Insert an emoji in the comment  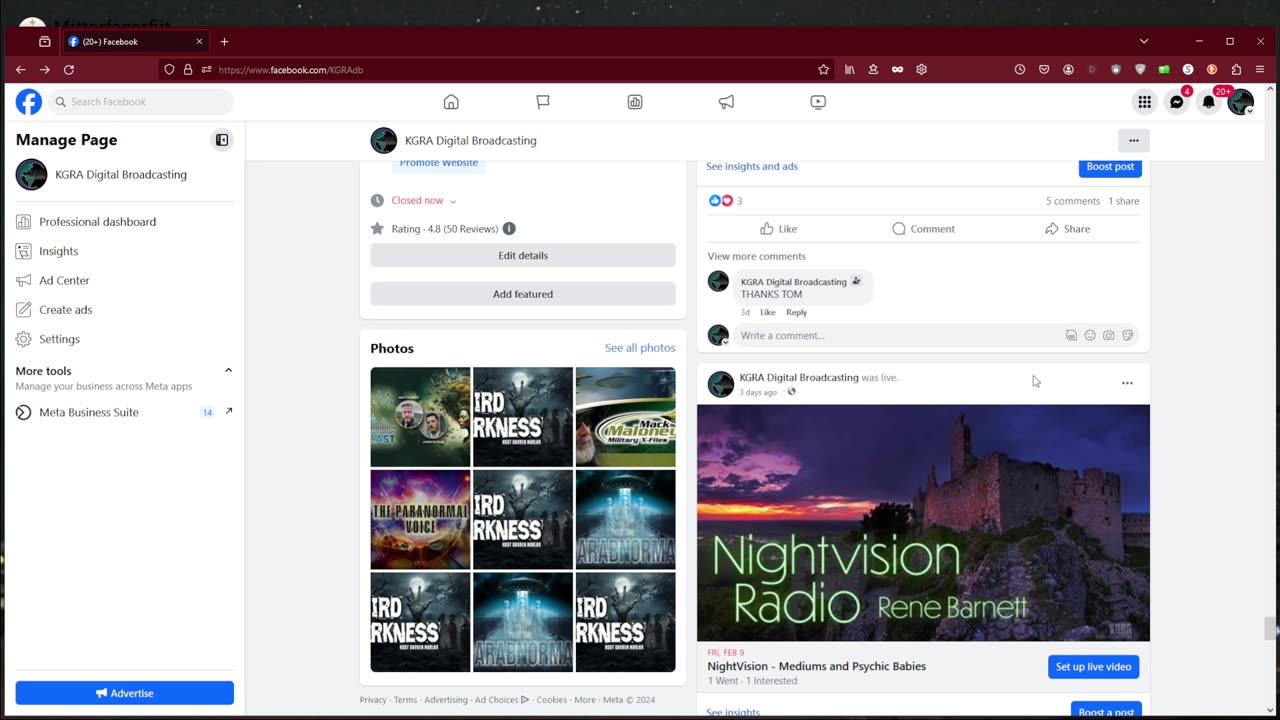[x=1090, y=336]
